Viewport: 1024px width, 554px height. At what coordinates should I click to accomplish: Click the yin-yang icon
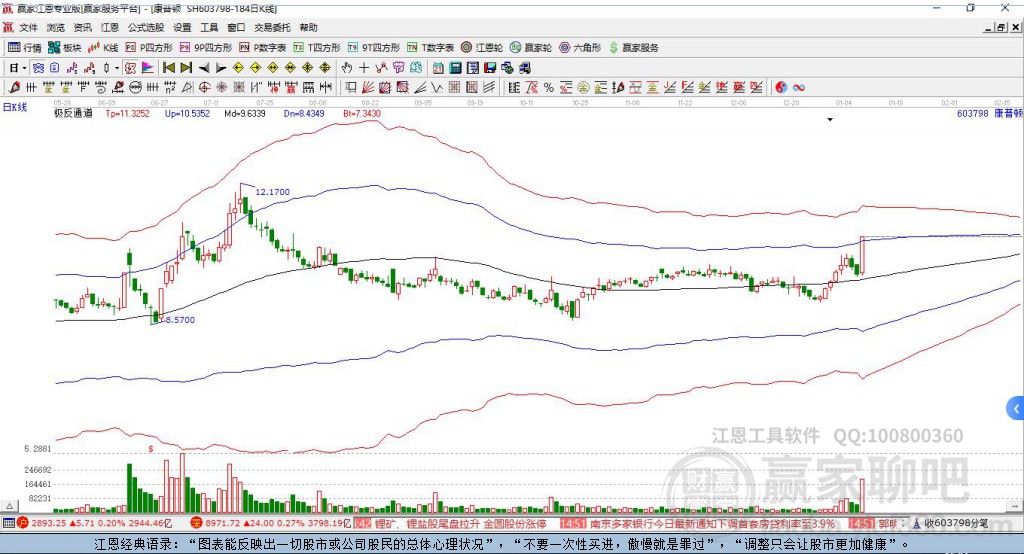[781, 87]
